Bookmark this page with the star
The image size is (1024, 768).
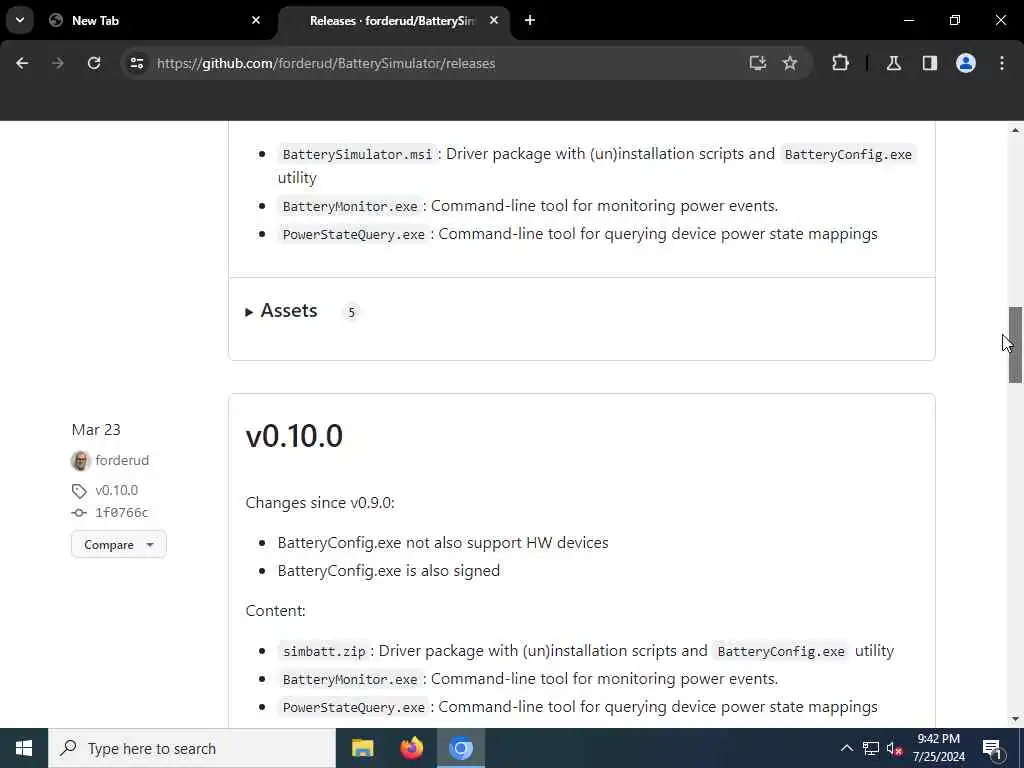(790, 63)
